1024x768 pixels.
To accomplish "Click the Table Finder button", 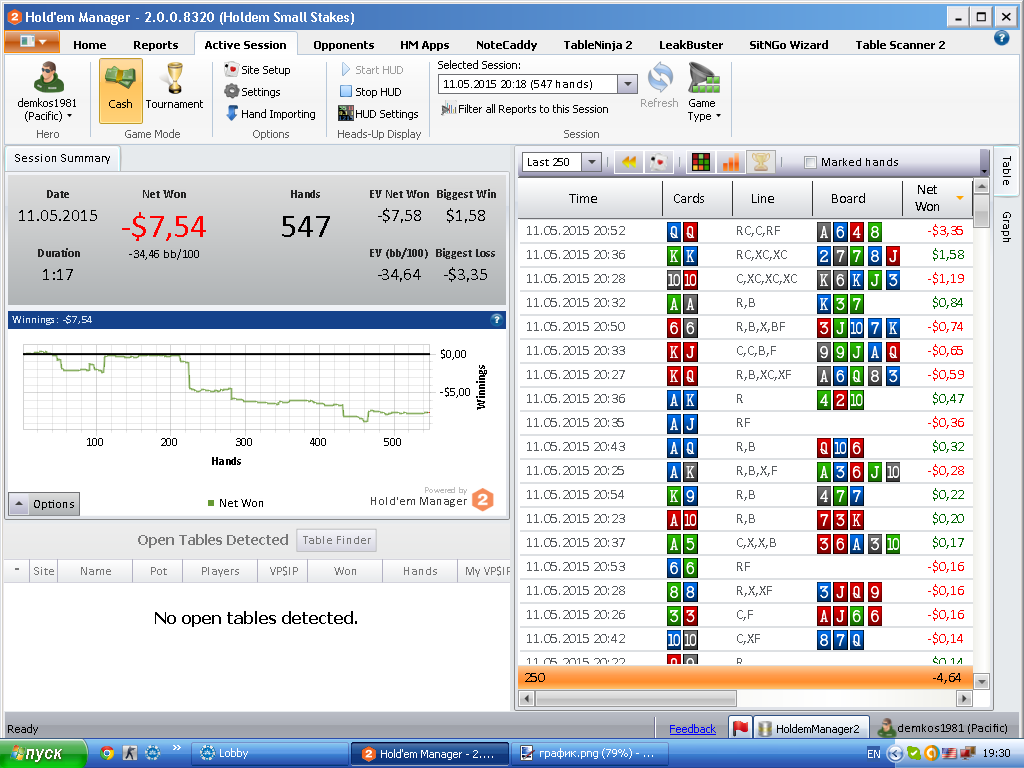I will [336, 540].
